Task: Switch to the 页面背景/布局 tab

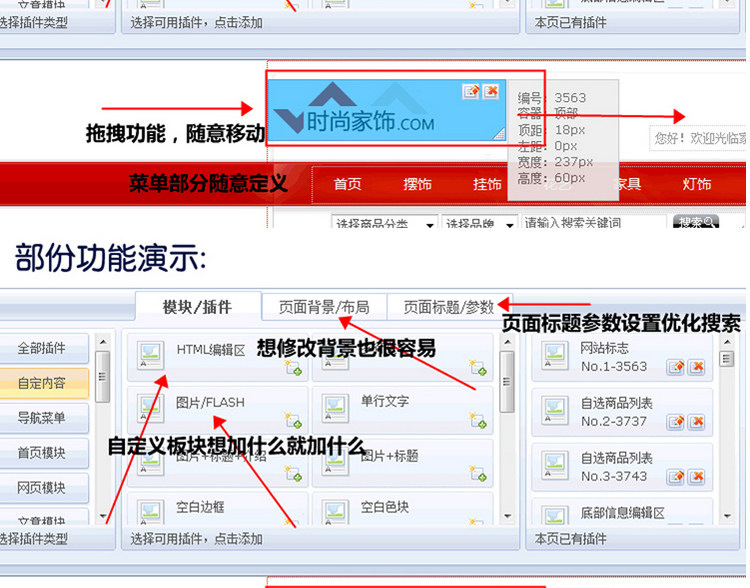Action: coord(324,307)
